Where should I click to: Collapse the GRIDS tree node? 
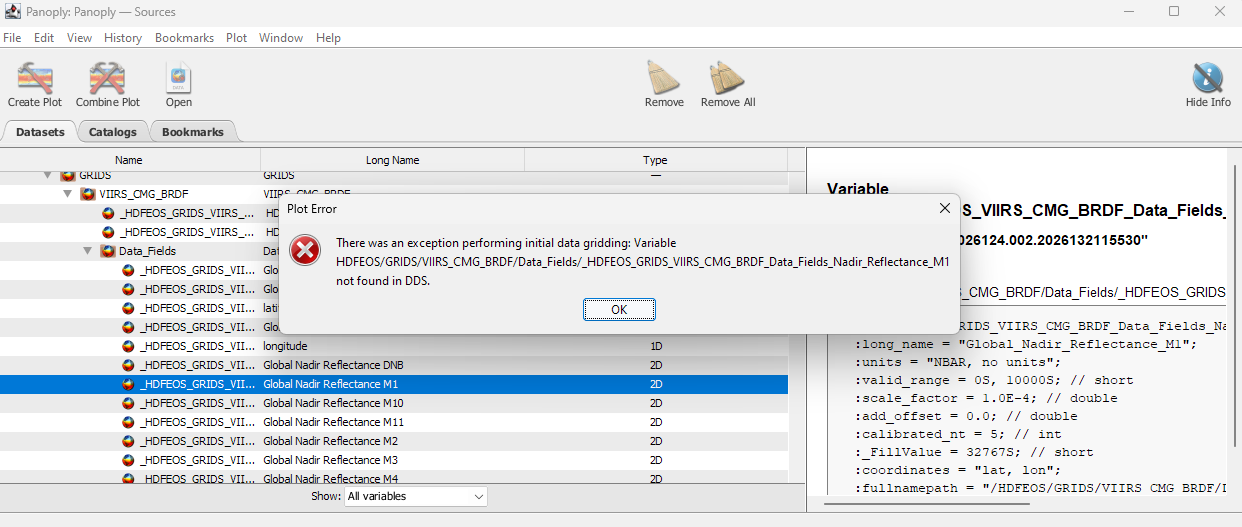pyautogui.click(x=47, y=175)
